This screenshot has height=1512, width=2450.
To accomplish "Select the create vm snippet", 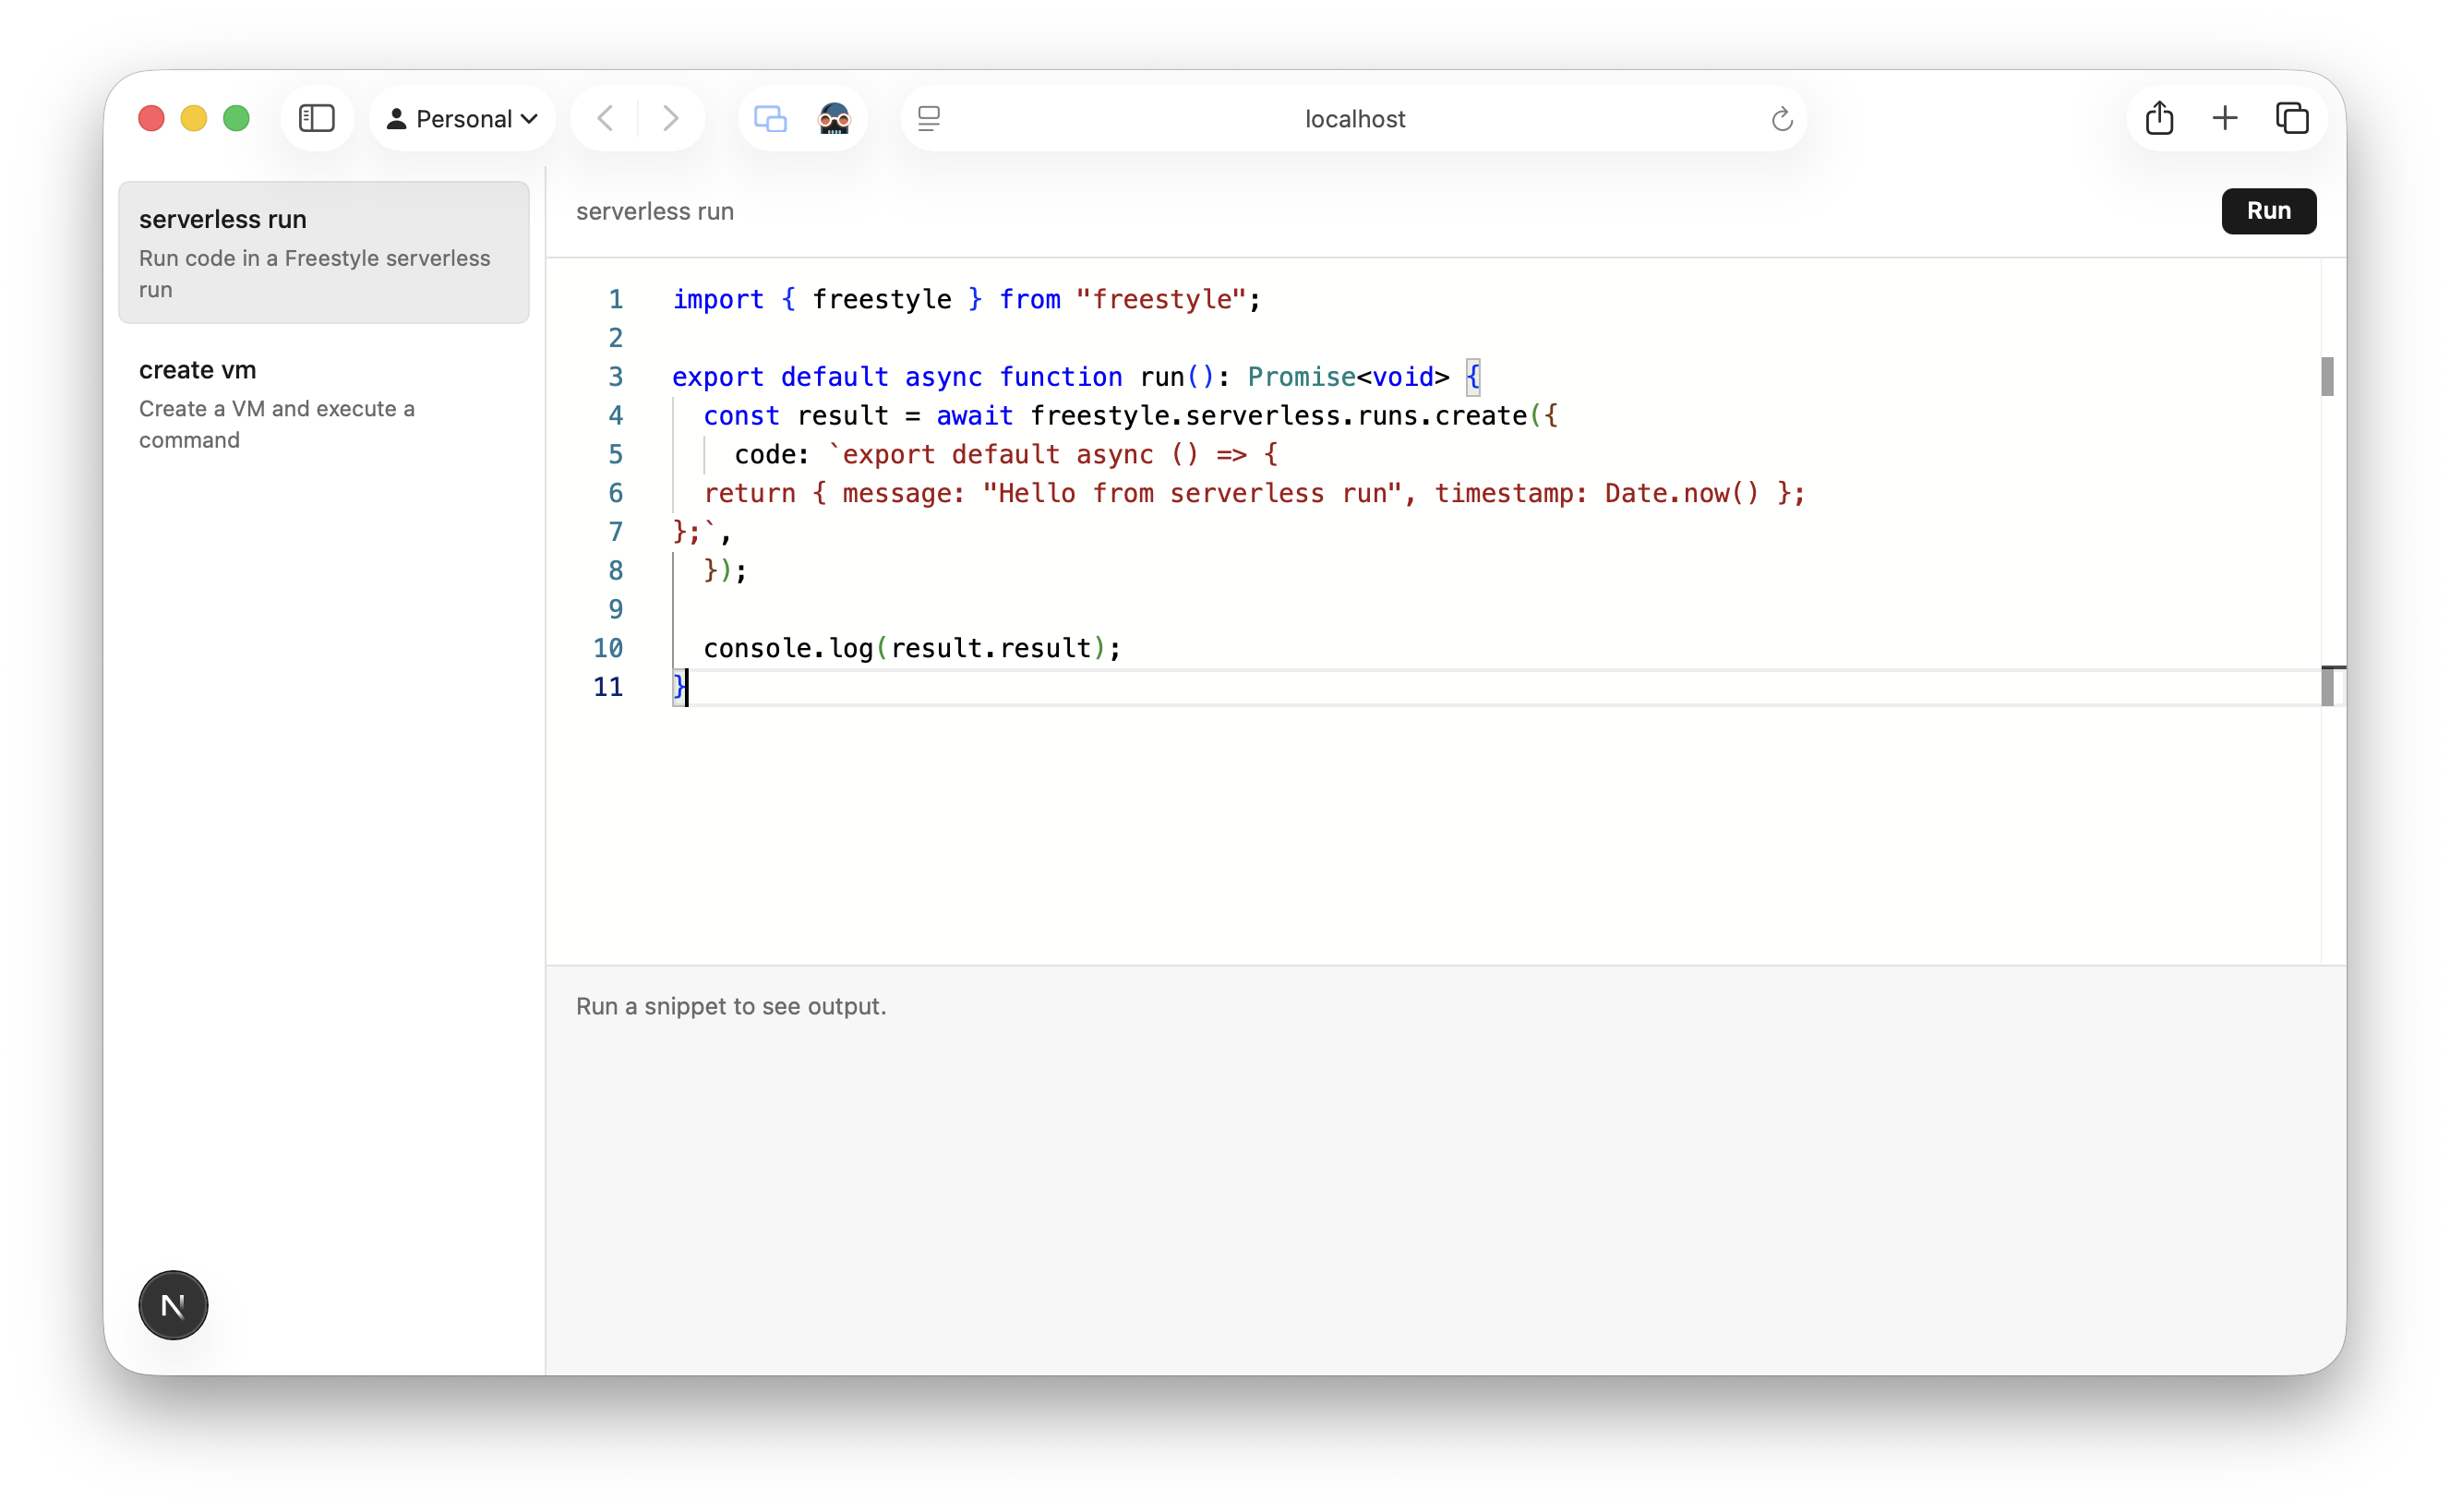I will 324,403.
